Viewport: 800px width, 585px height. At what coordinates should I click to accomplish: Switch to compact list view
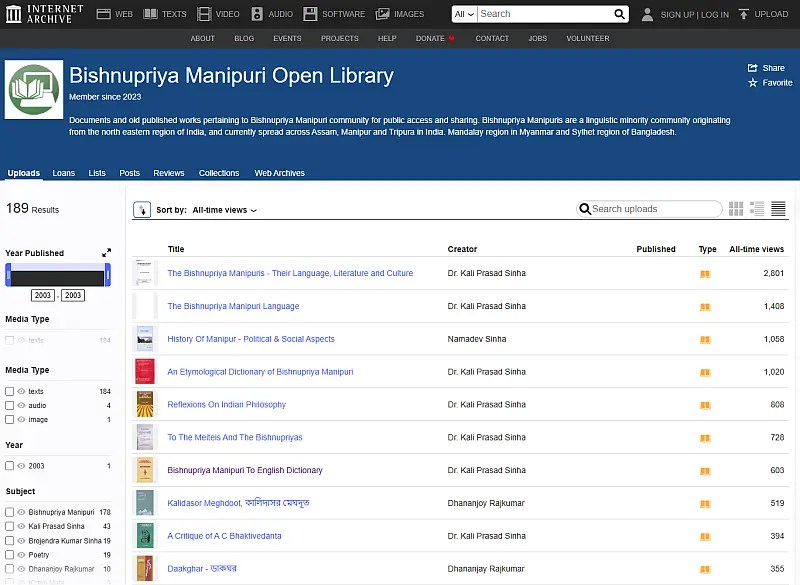778,209
